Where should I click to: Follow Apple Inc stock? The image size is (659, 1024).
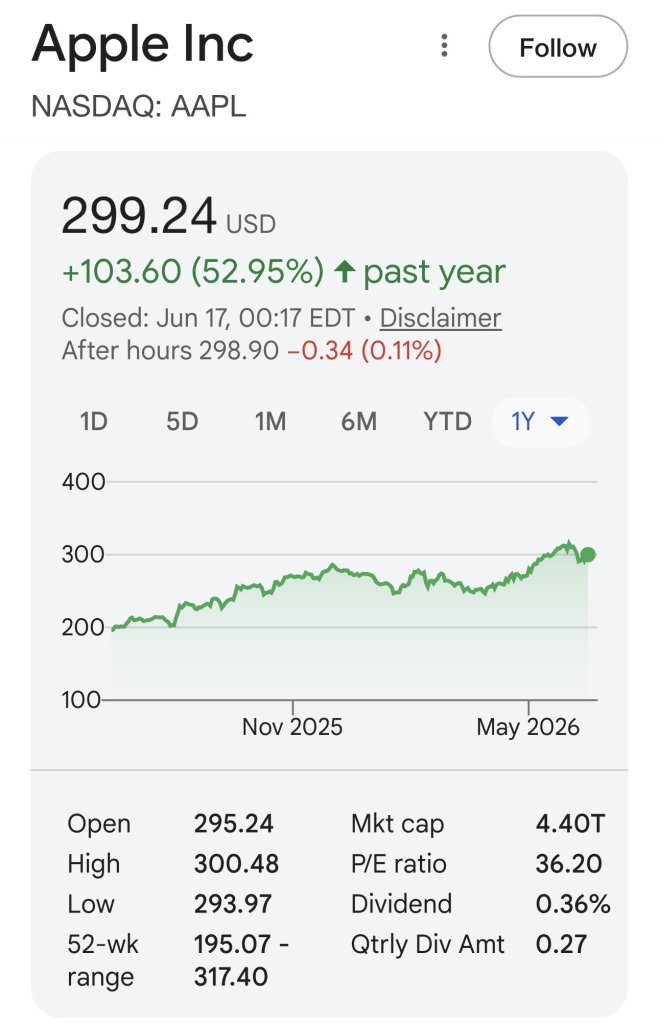[558, 47]
